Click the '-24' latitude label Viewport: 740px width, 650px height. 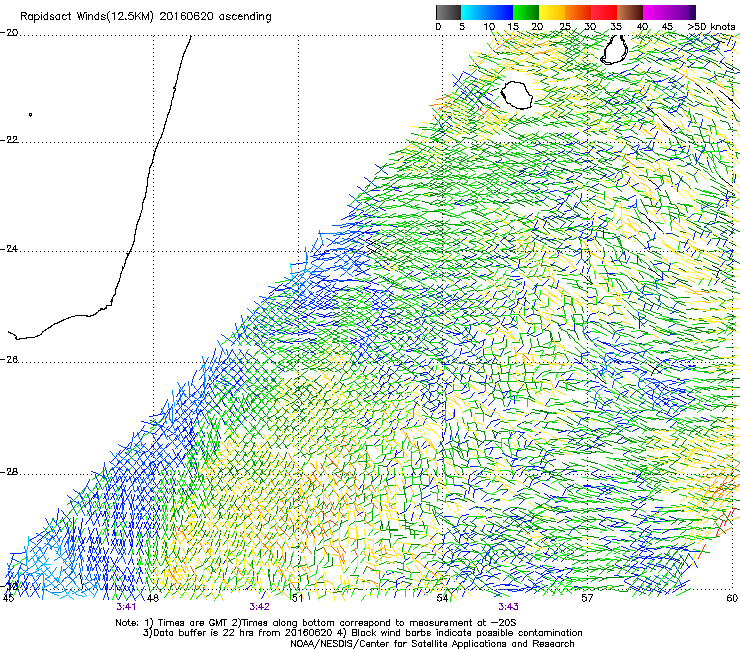click(9, 249)
